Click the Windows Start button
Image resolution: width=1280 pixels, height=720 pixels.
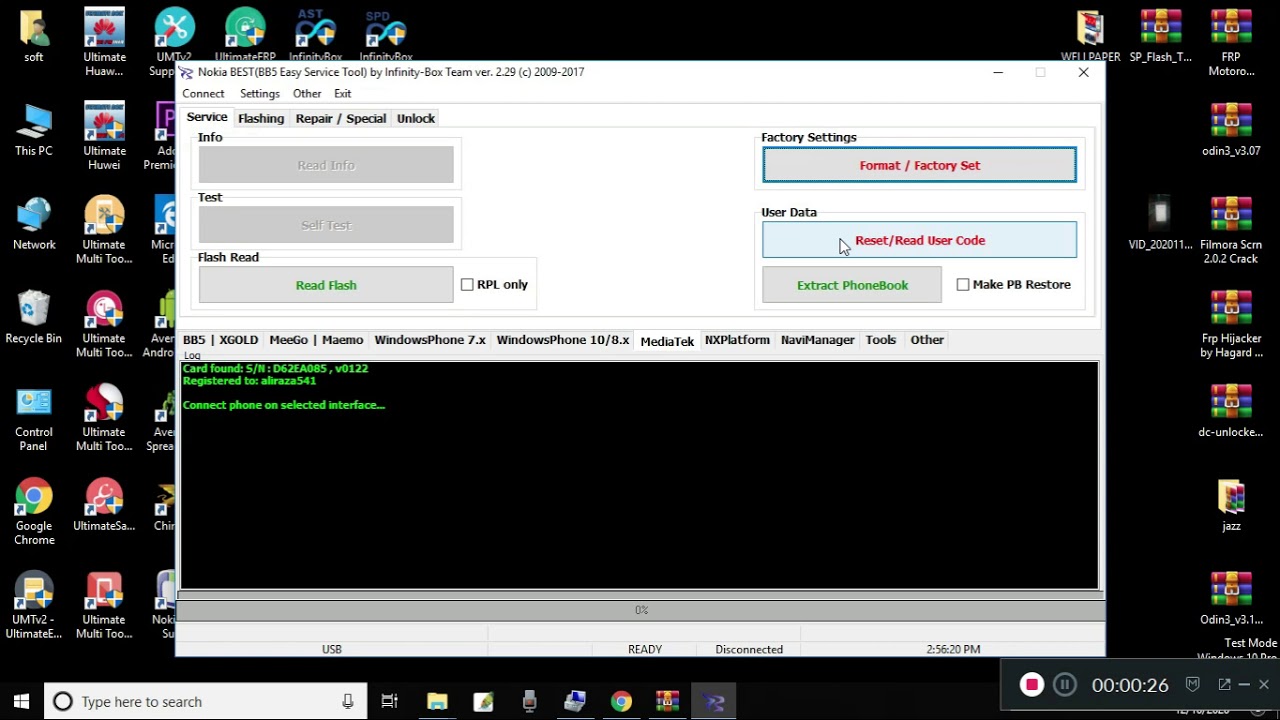pos(21,701)
